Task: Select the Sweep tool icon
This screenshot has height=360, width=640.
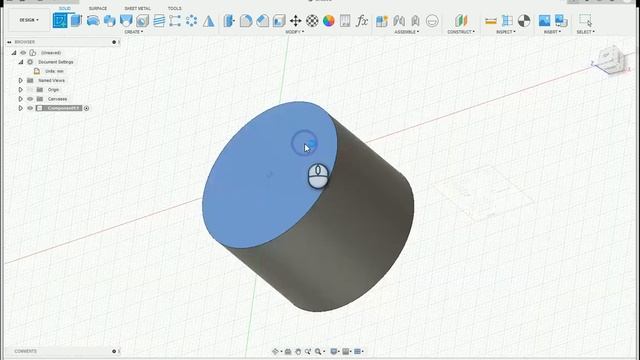Action: tap(109, 20)
